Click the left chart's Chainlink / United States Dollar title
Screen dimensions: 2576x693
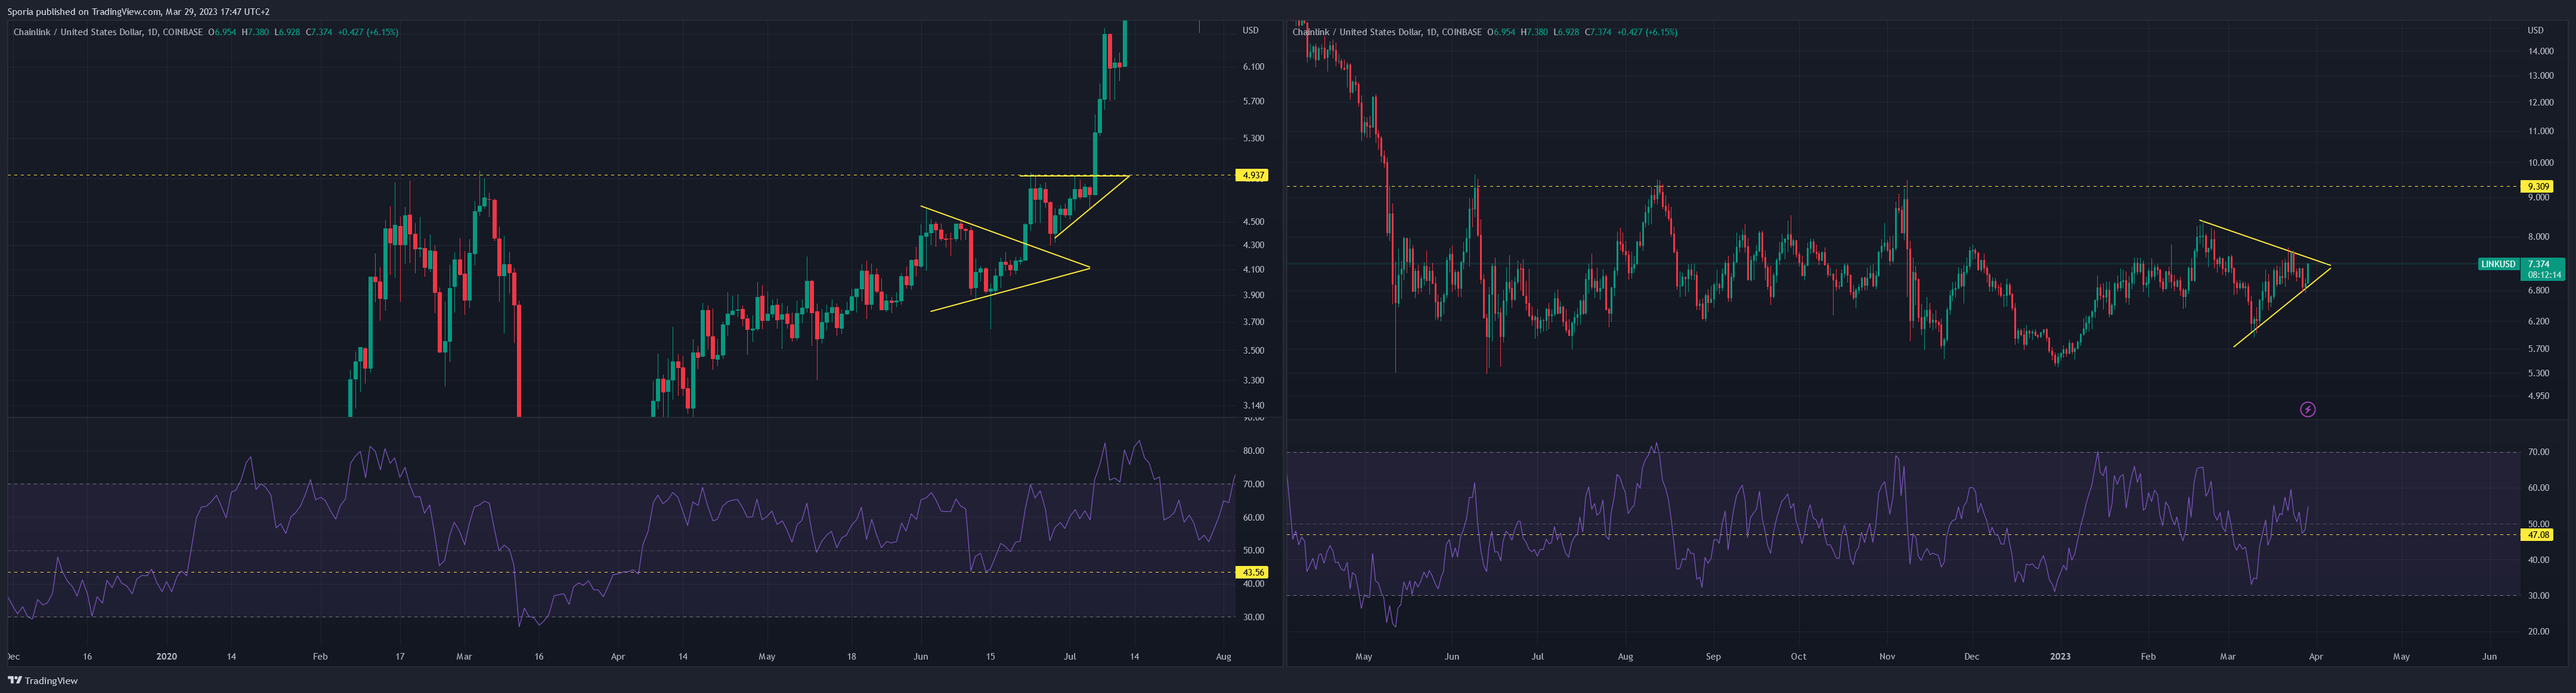click(78, 32)
